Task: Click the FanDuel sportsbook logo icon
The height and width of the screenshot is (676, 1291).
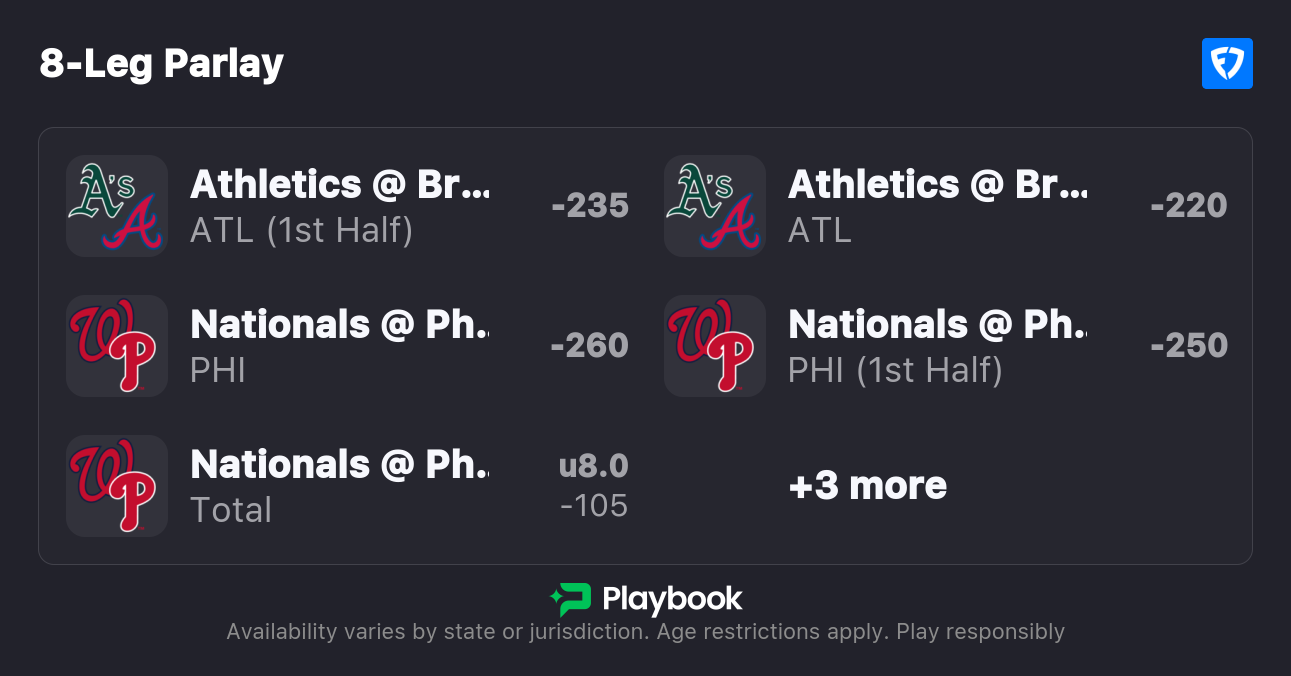Action: coord(1227,64)
